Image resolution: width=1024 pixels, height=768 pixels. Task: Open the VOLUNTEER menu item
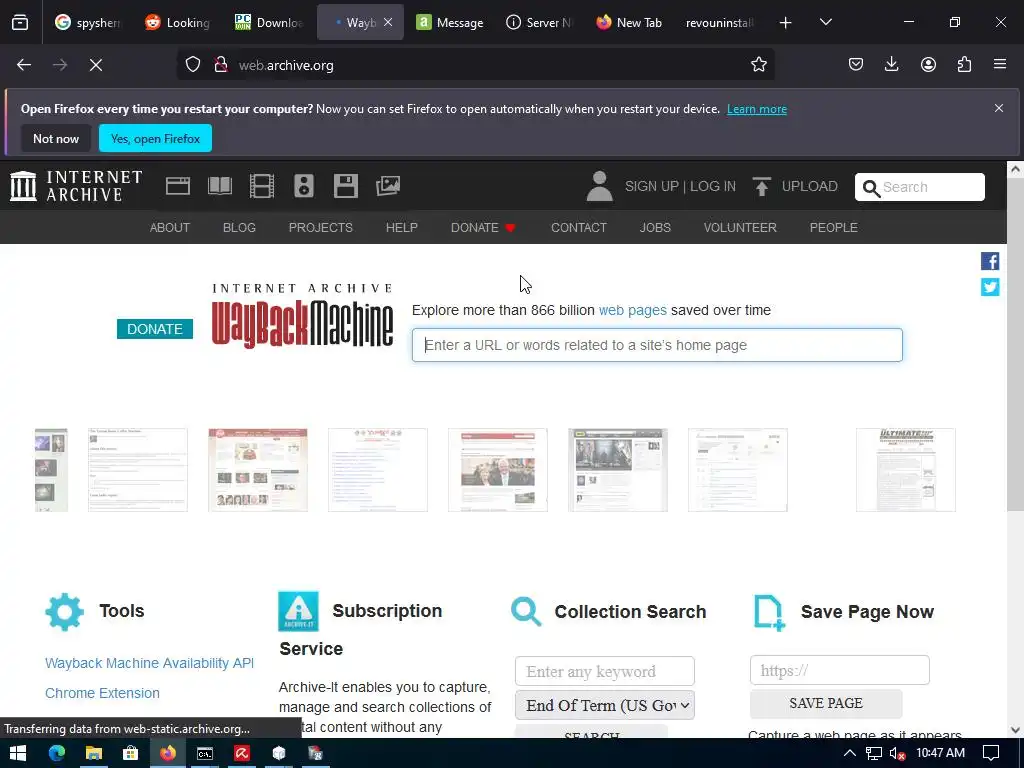(x=740, y=227)
